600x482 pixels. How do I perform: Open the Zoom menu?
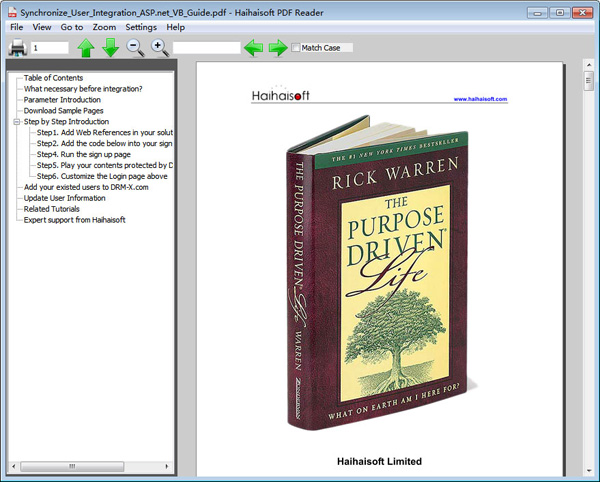coord(104,27)
